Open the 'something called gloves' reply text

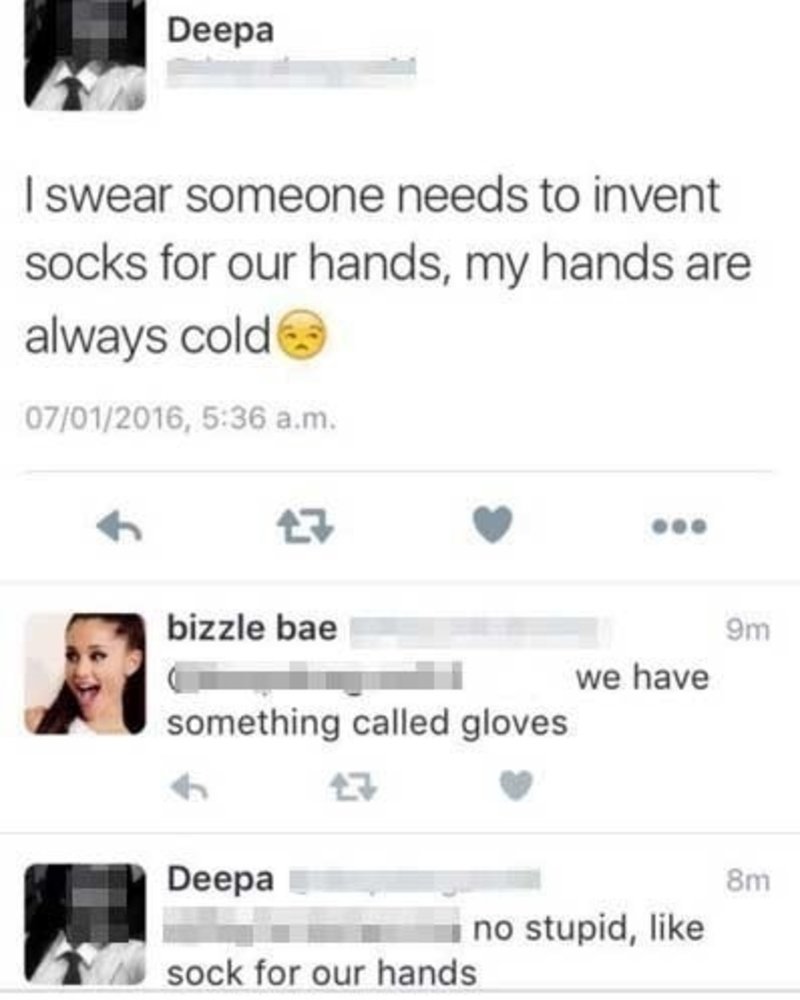pos(367,724)
